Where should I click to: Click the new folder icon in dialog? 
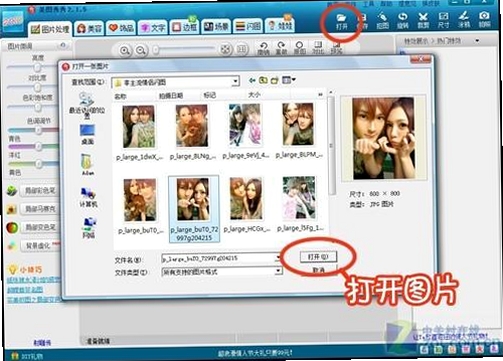(x=274, y=80)
